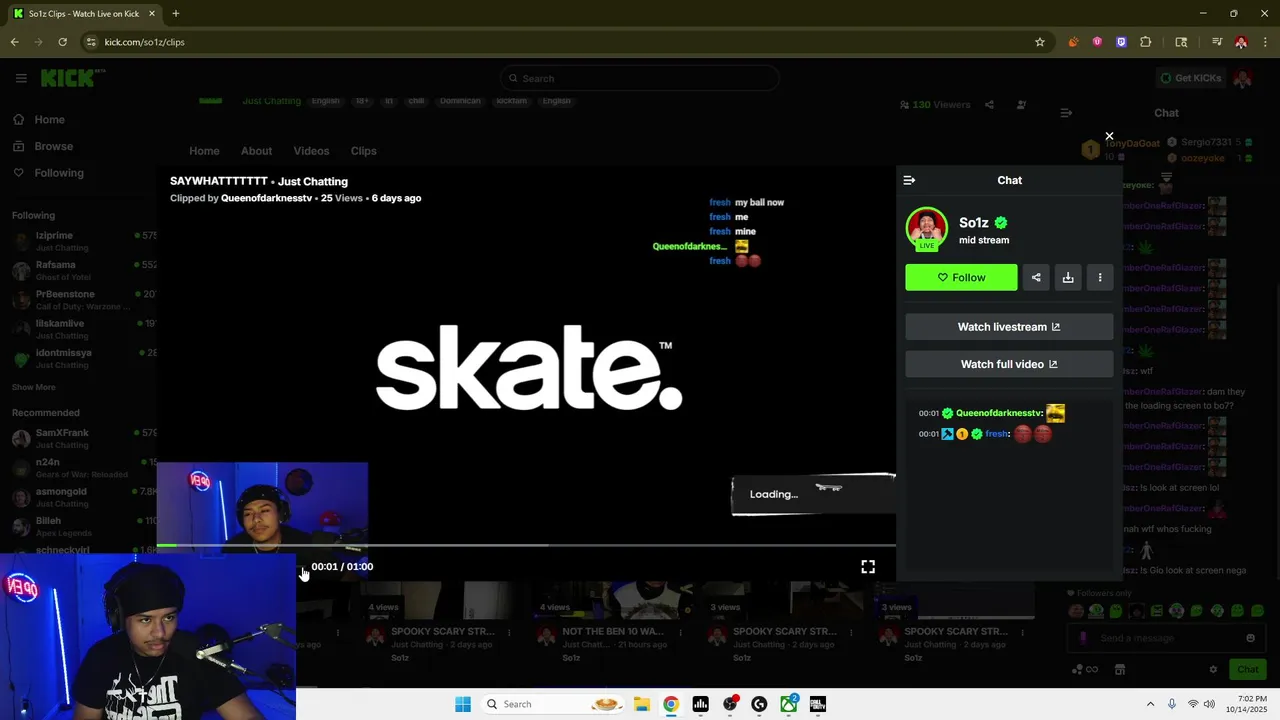Screen dimensions: 1280x720
Task: Go back in Chrome
Action: 14,42
